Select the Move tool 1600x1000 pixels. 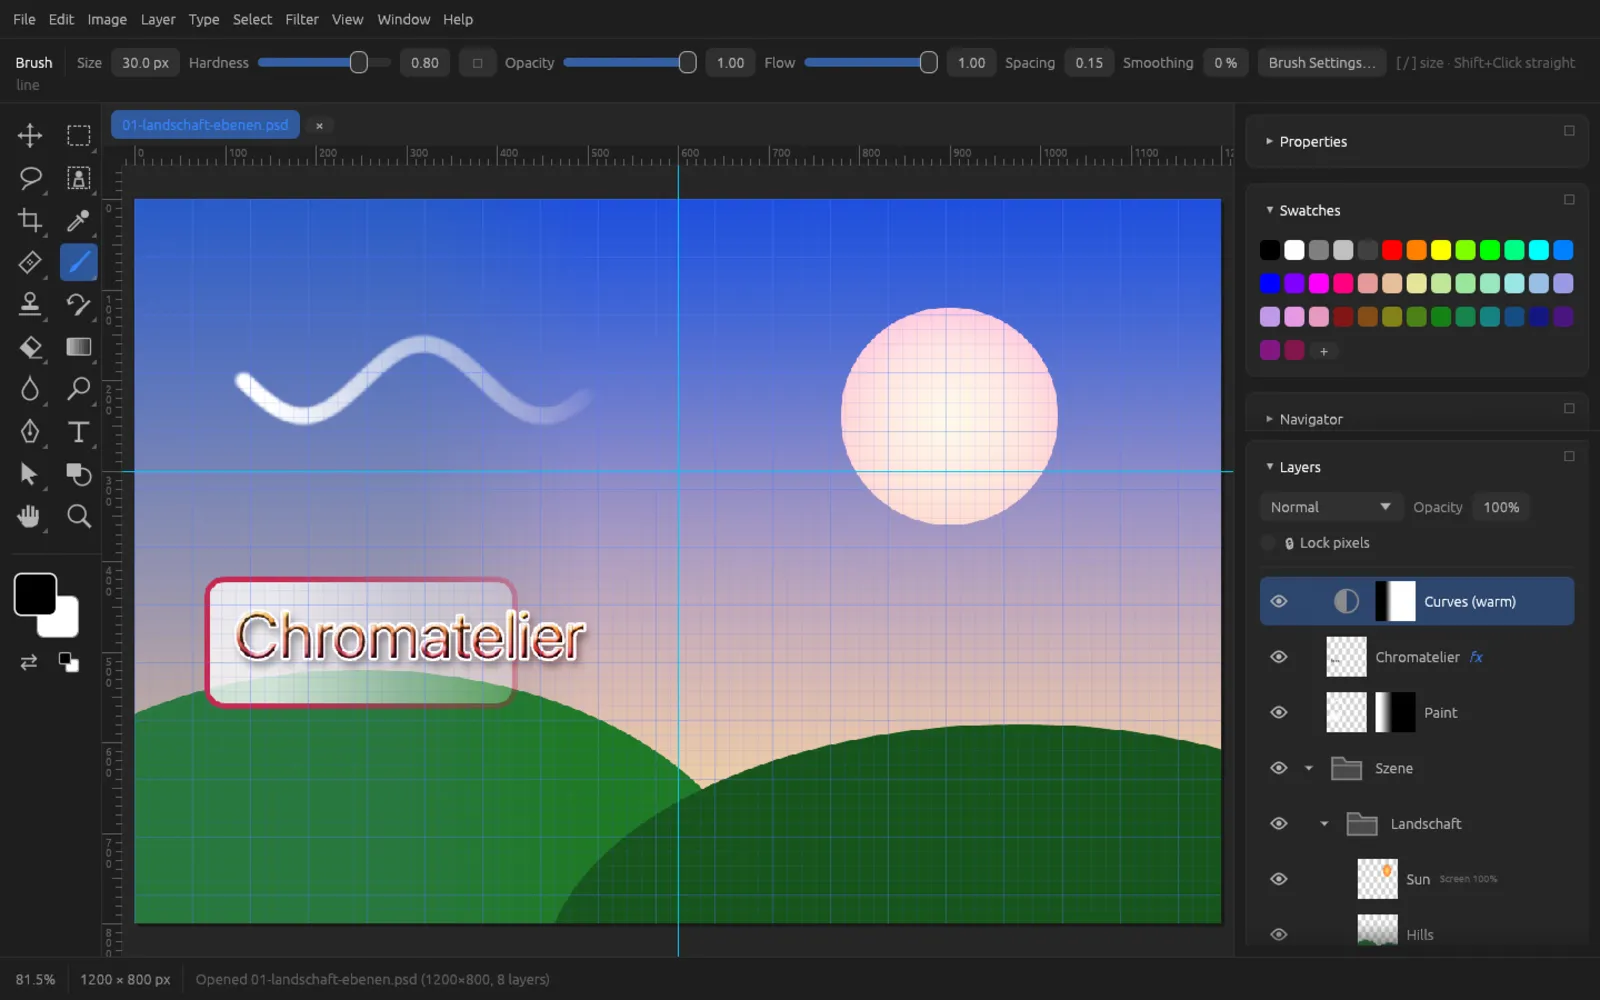pos(30,135)
